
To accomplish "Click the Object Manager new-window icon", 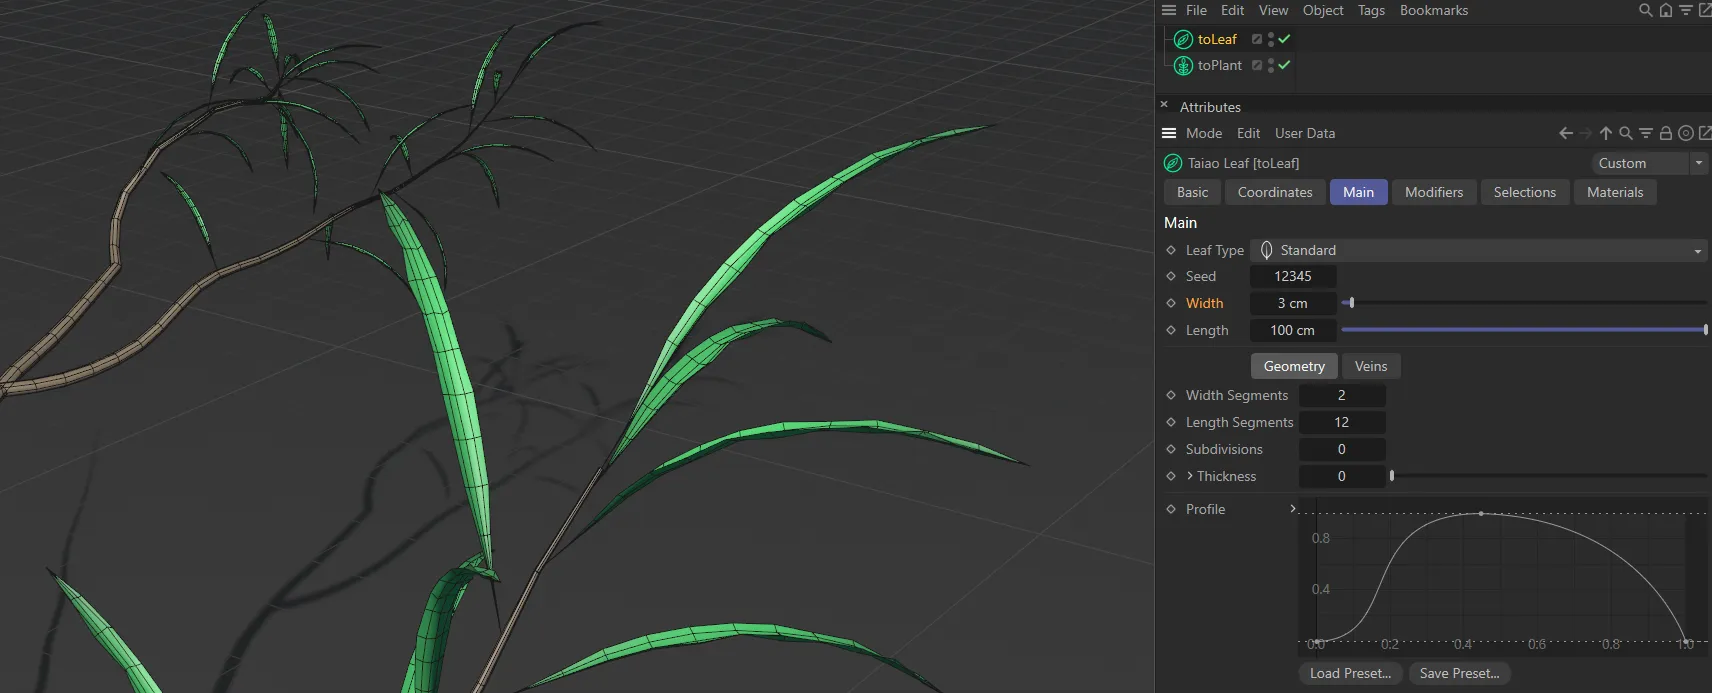I will click(x=1705, y=10).
